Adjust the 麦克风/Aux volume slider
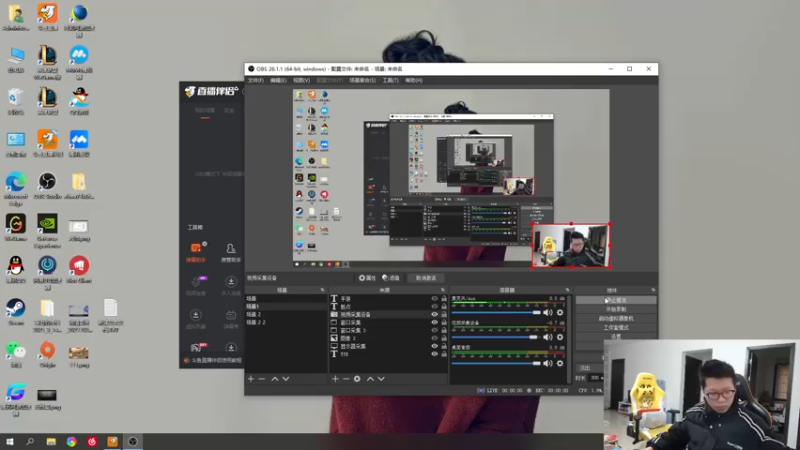Viewport: 800px width, 450px height. [496, 312]
